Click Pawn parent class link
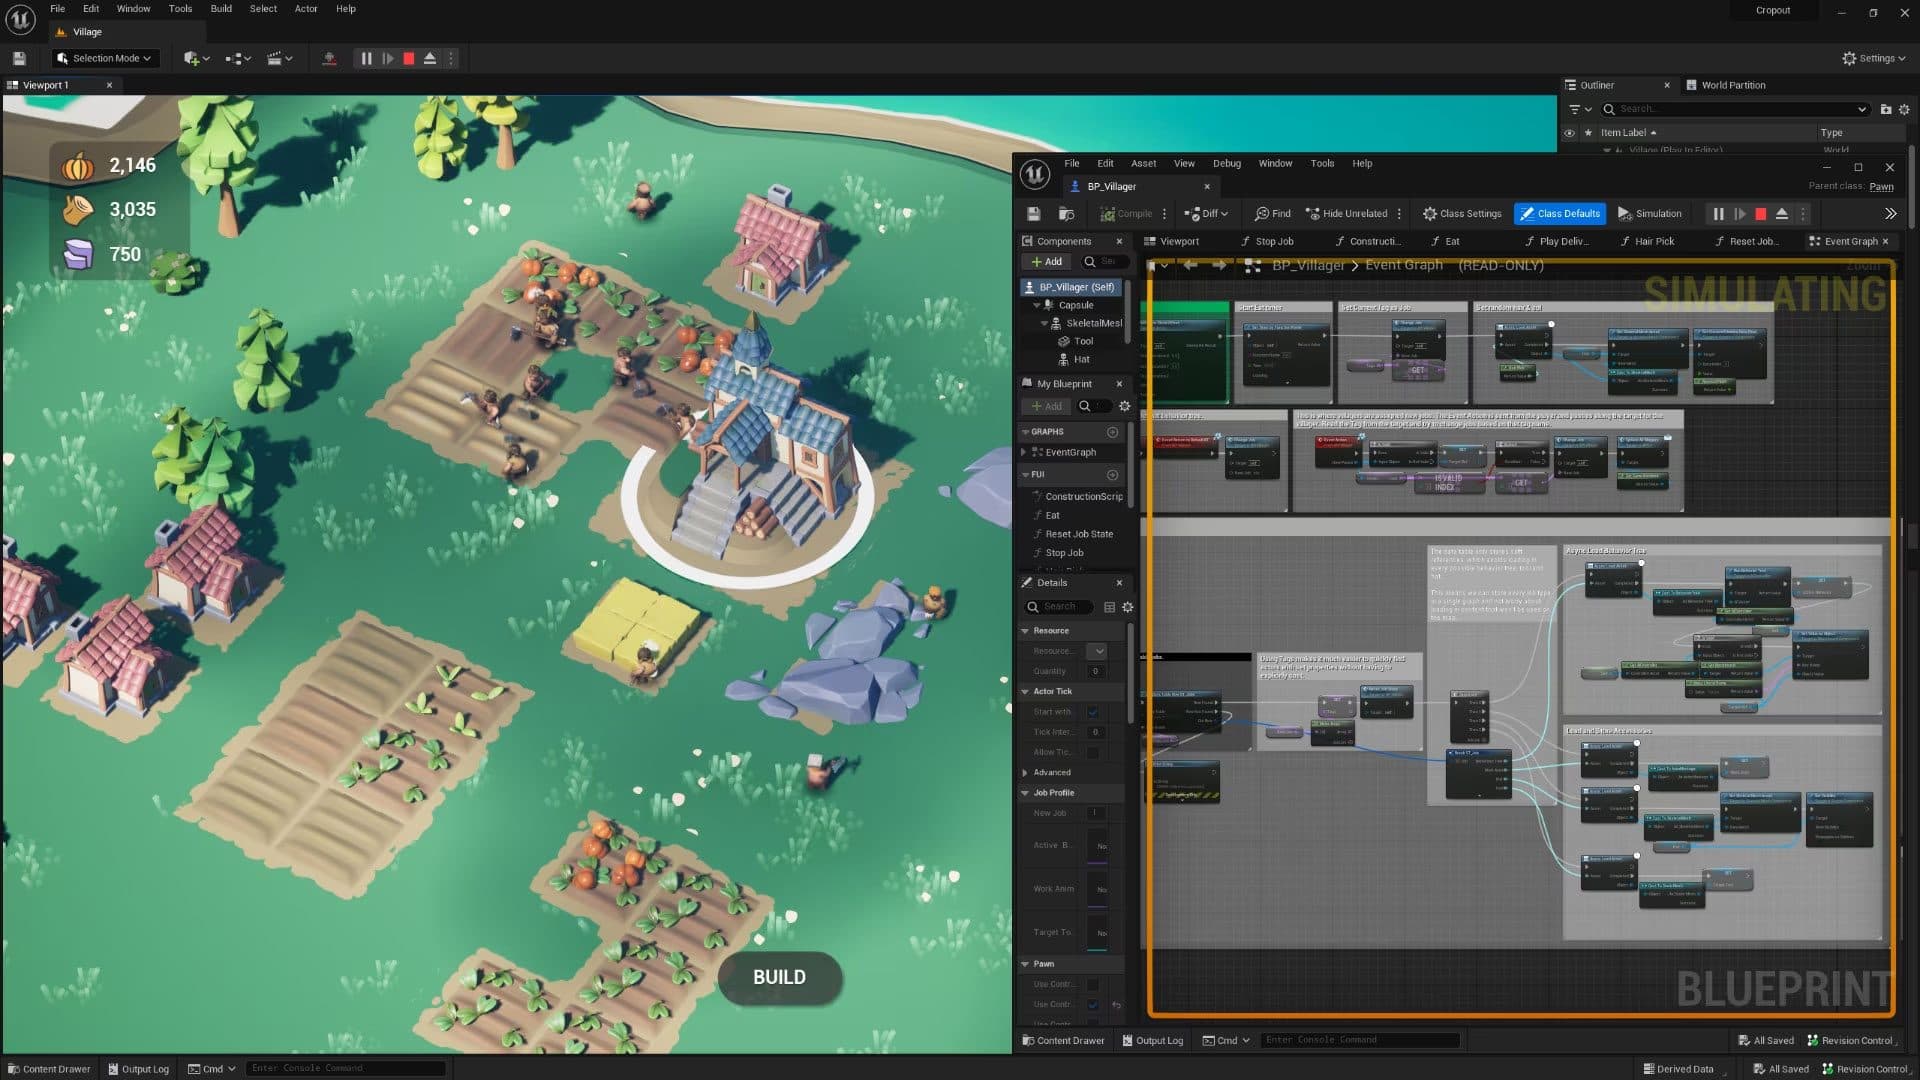This screenshot has height=1080, width=1920. [1882, 187]
